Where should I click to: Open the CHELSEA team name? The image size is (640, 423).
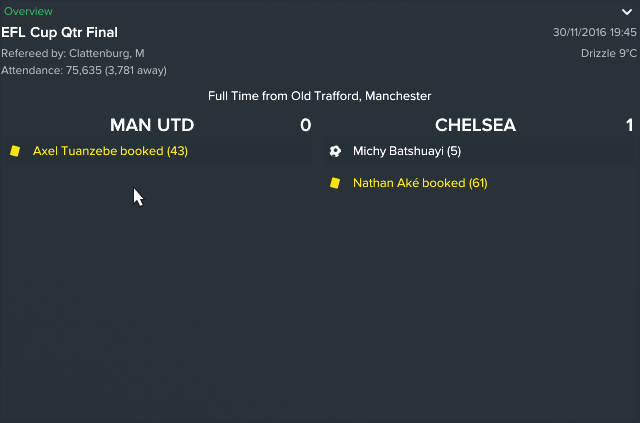(476, 125)
